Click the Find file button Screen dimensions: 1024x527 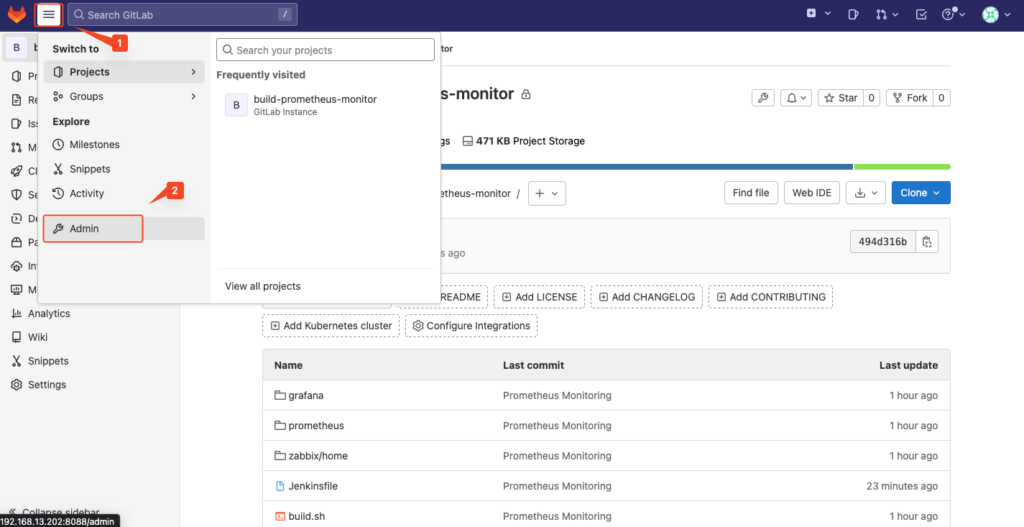coord(751,193)
